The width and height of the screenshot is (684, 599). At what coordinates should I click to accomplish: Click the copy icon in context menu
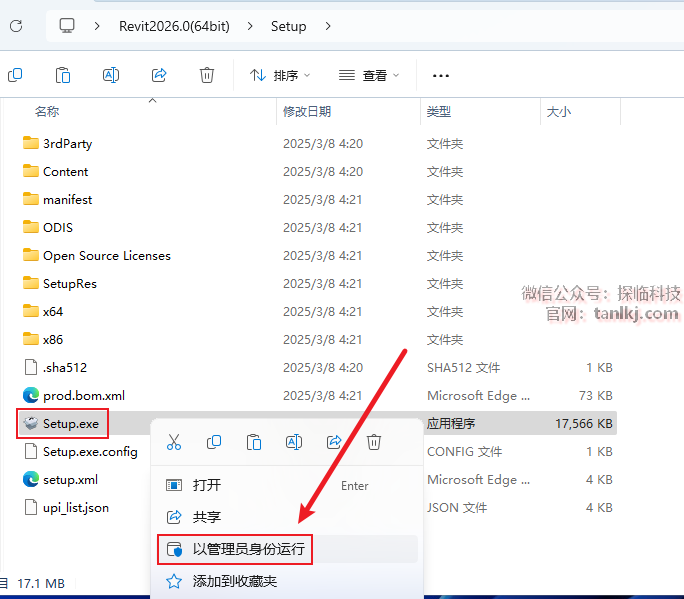[214, 441]
